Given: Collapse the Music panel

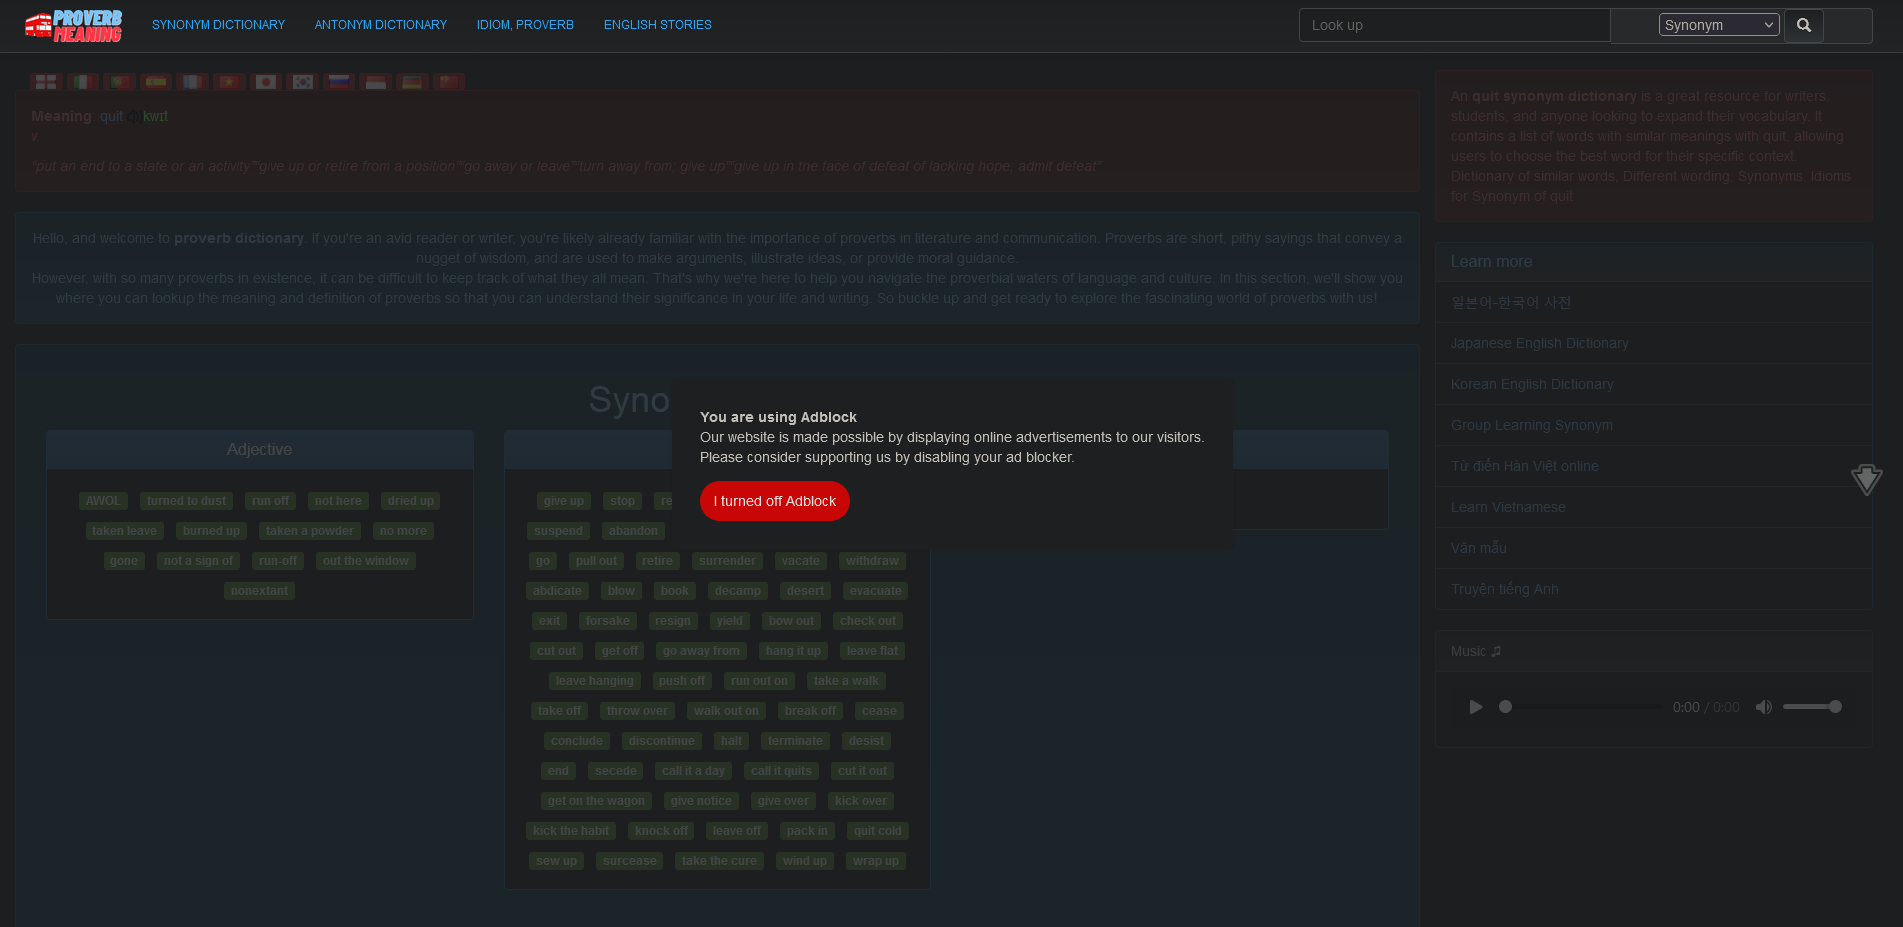Looking at the screenshot, I should point(1474,651).
